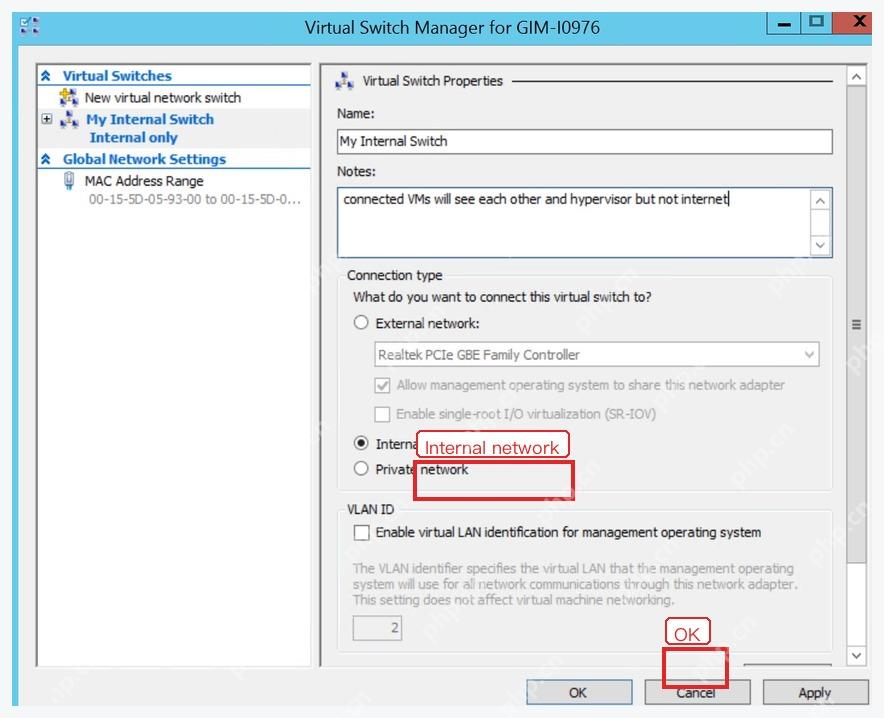
Task: Toggle Enable single-root I/O virtualization checkbox
Action: tap(382, 414)
